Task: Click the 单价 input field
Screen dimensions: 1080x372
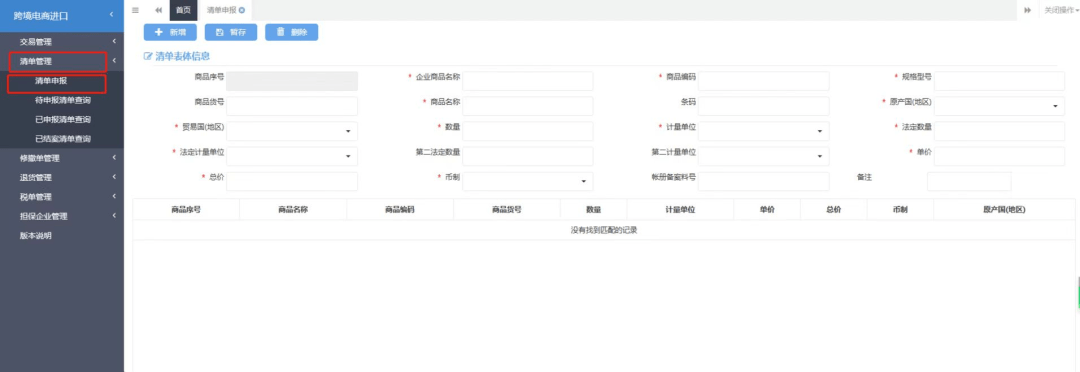Action: coord(999,156)
